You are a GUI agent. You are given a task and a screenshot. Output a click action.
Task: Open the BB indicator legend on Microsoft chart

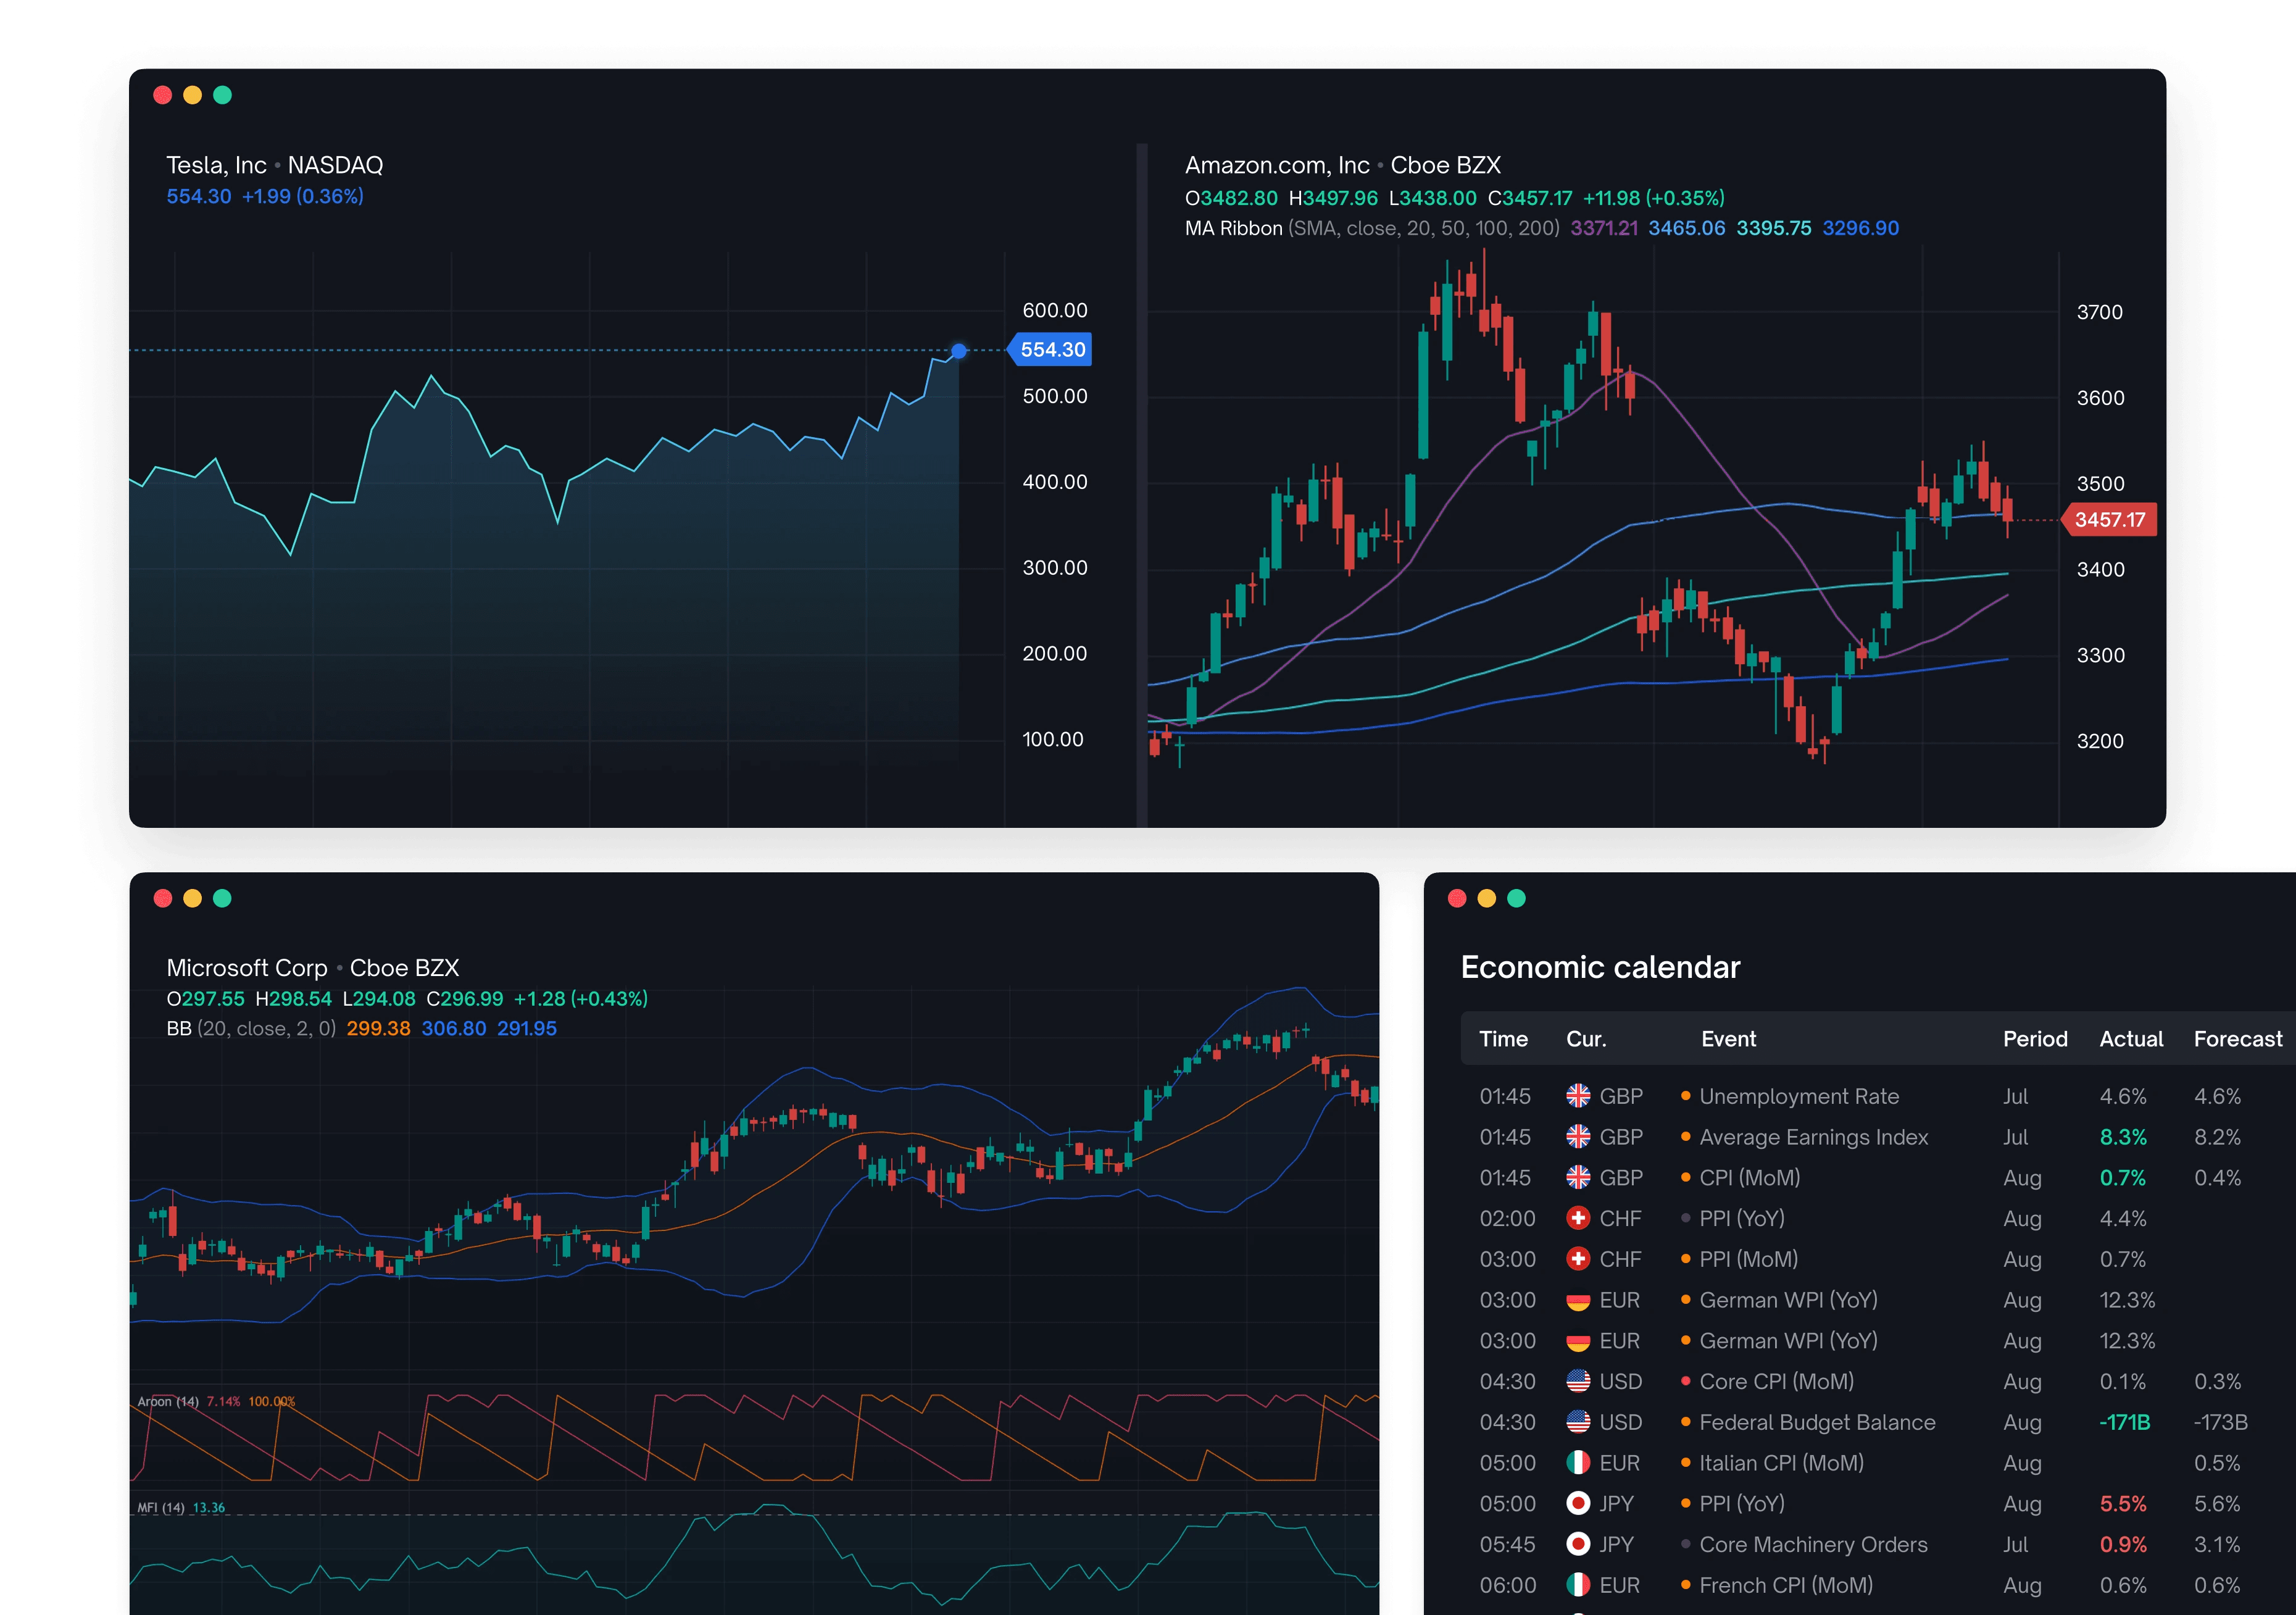(178, 1028)
